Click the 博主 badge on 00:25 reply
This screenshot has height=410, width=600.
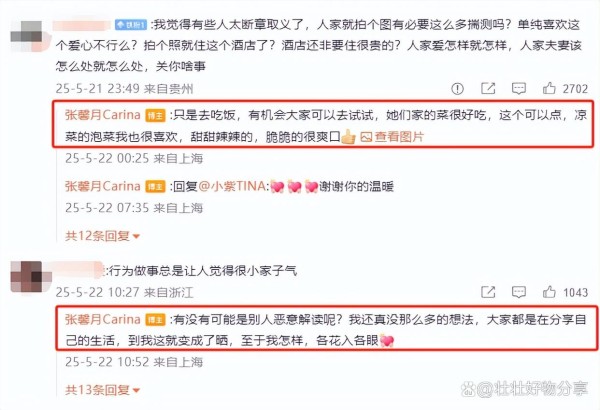tap(155, 115)
